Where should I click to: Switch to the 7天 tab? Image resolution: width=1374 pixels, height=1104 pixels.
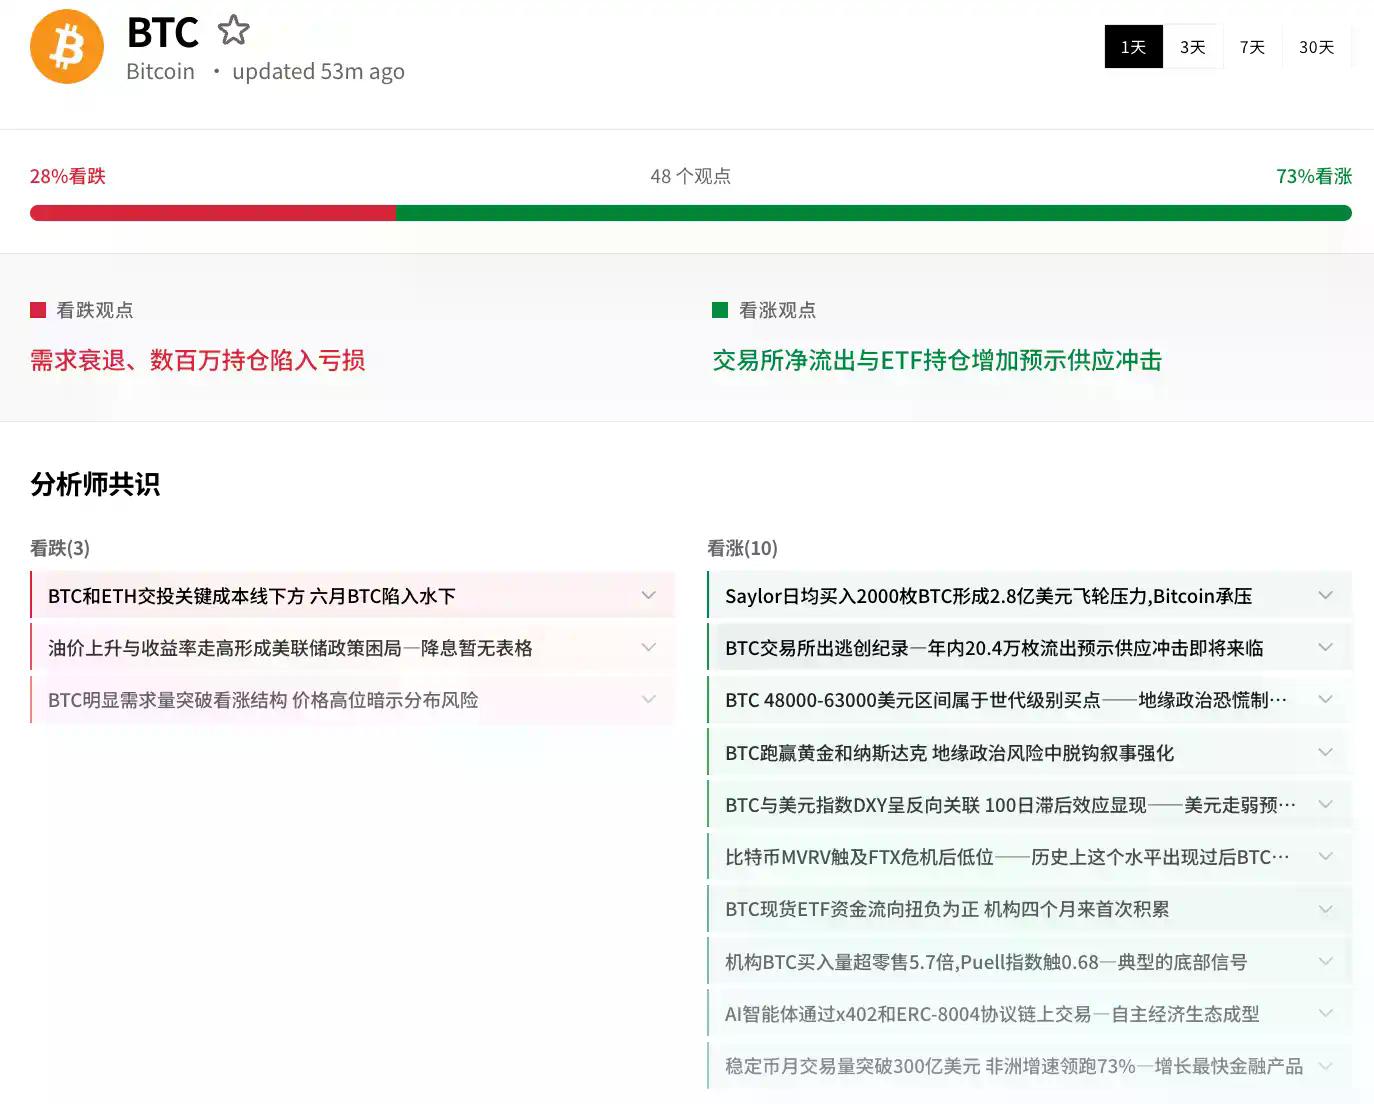coord(1252,46)
